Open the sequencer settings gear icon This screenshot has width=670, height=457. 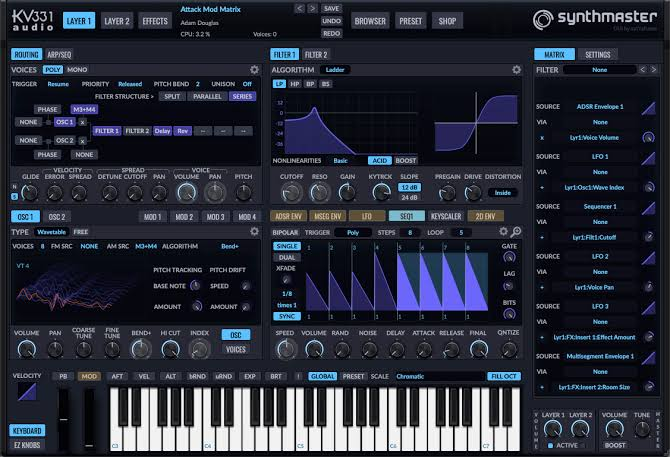[503, 231]
